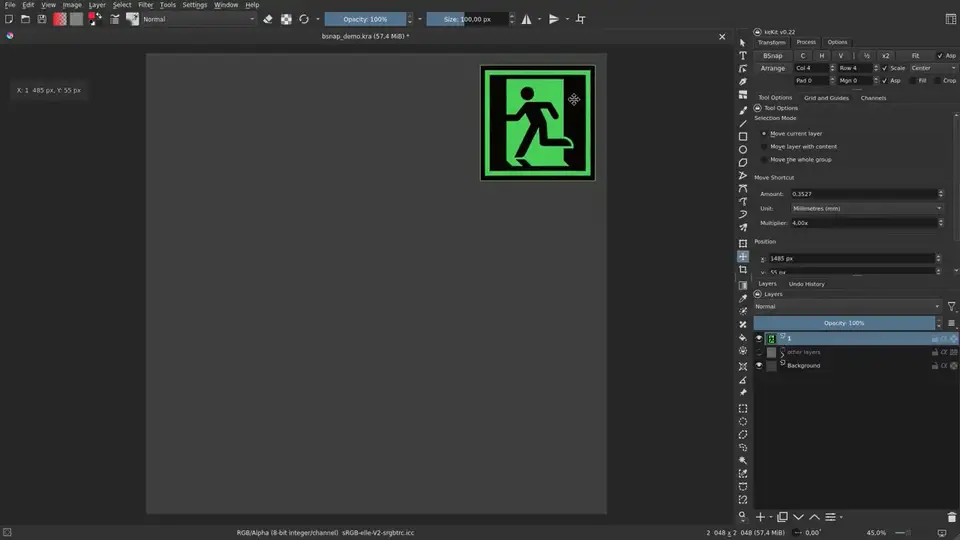Move layer up arrow
Viewport: 960px width, 540px height.
pos(814,517)
